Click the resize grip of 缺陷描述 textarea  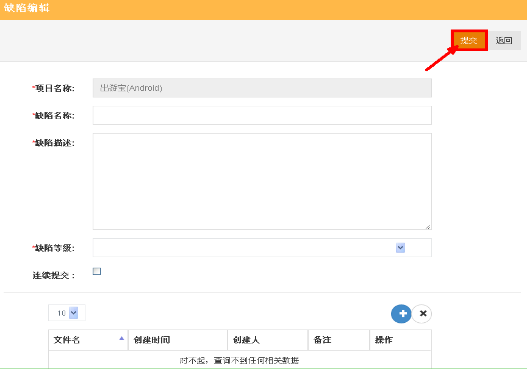(428, 227)
